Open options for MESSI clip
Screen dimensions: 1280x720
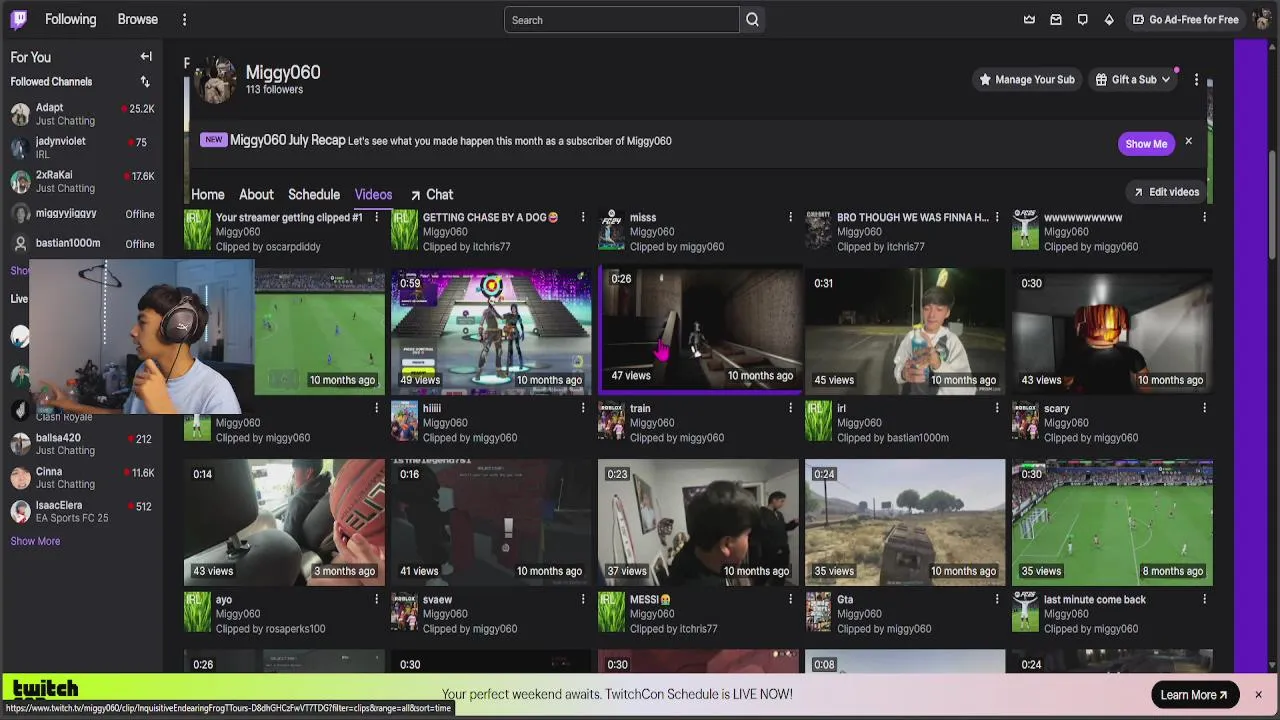coord(790,599)
